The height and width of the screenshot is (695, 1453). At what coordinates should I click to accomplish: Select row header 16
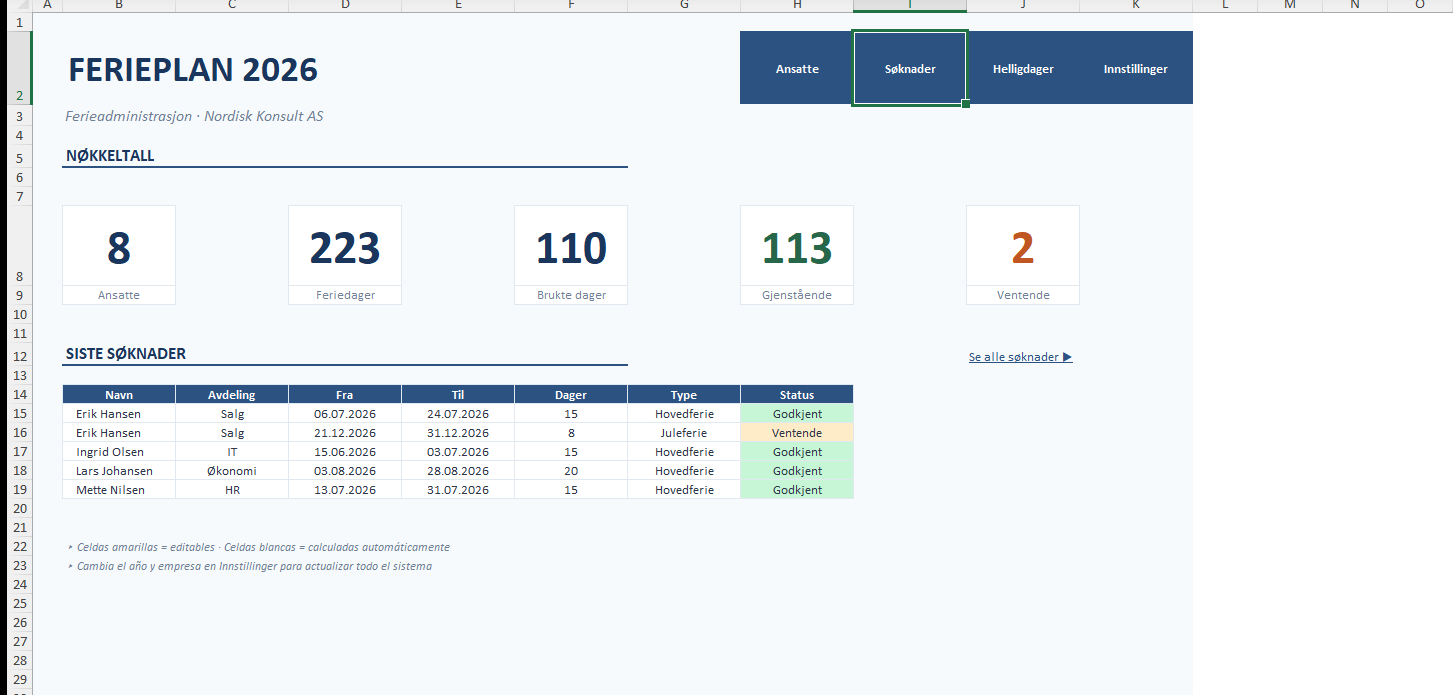[16, 433]
